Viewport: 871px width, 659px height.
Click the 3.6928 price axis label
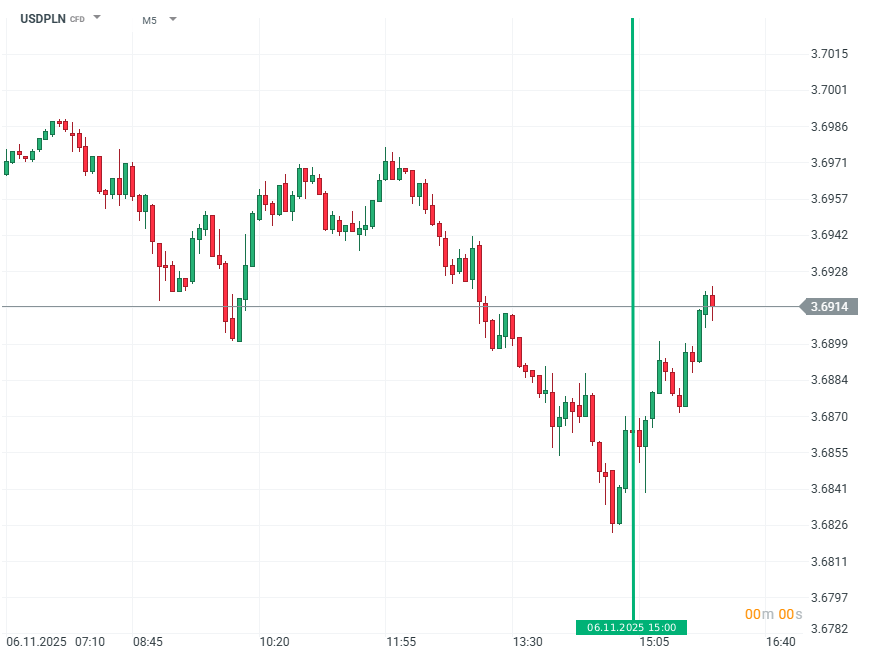pyautogui.click(x=829, y=272)
